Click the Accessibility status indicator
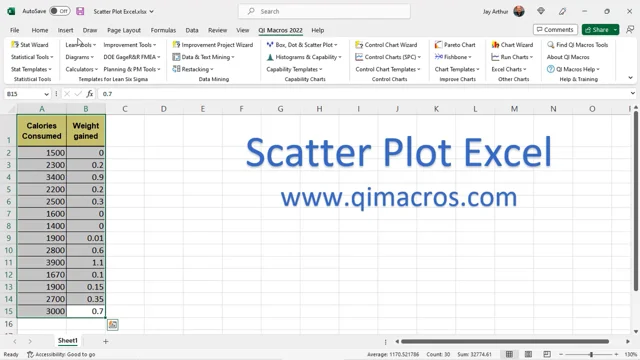Viewport: 640px width, 360px height. click(61, 354)
